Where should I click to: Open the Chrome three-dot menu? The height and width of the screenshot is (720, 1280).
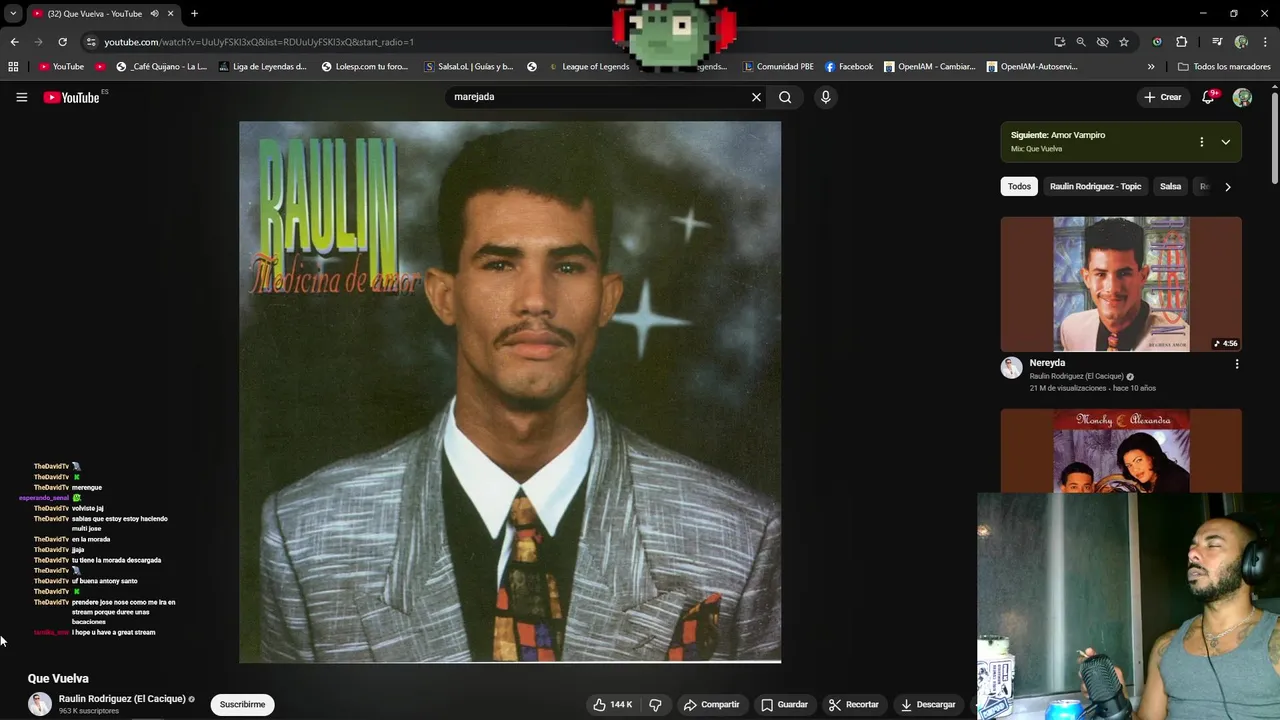point(1264,42)
